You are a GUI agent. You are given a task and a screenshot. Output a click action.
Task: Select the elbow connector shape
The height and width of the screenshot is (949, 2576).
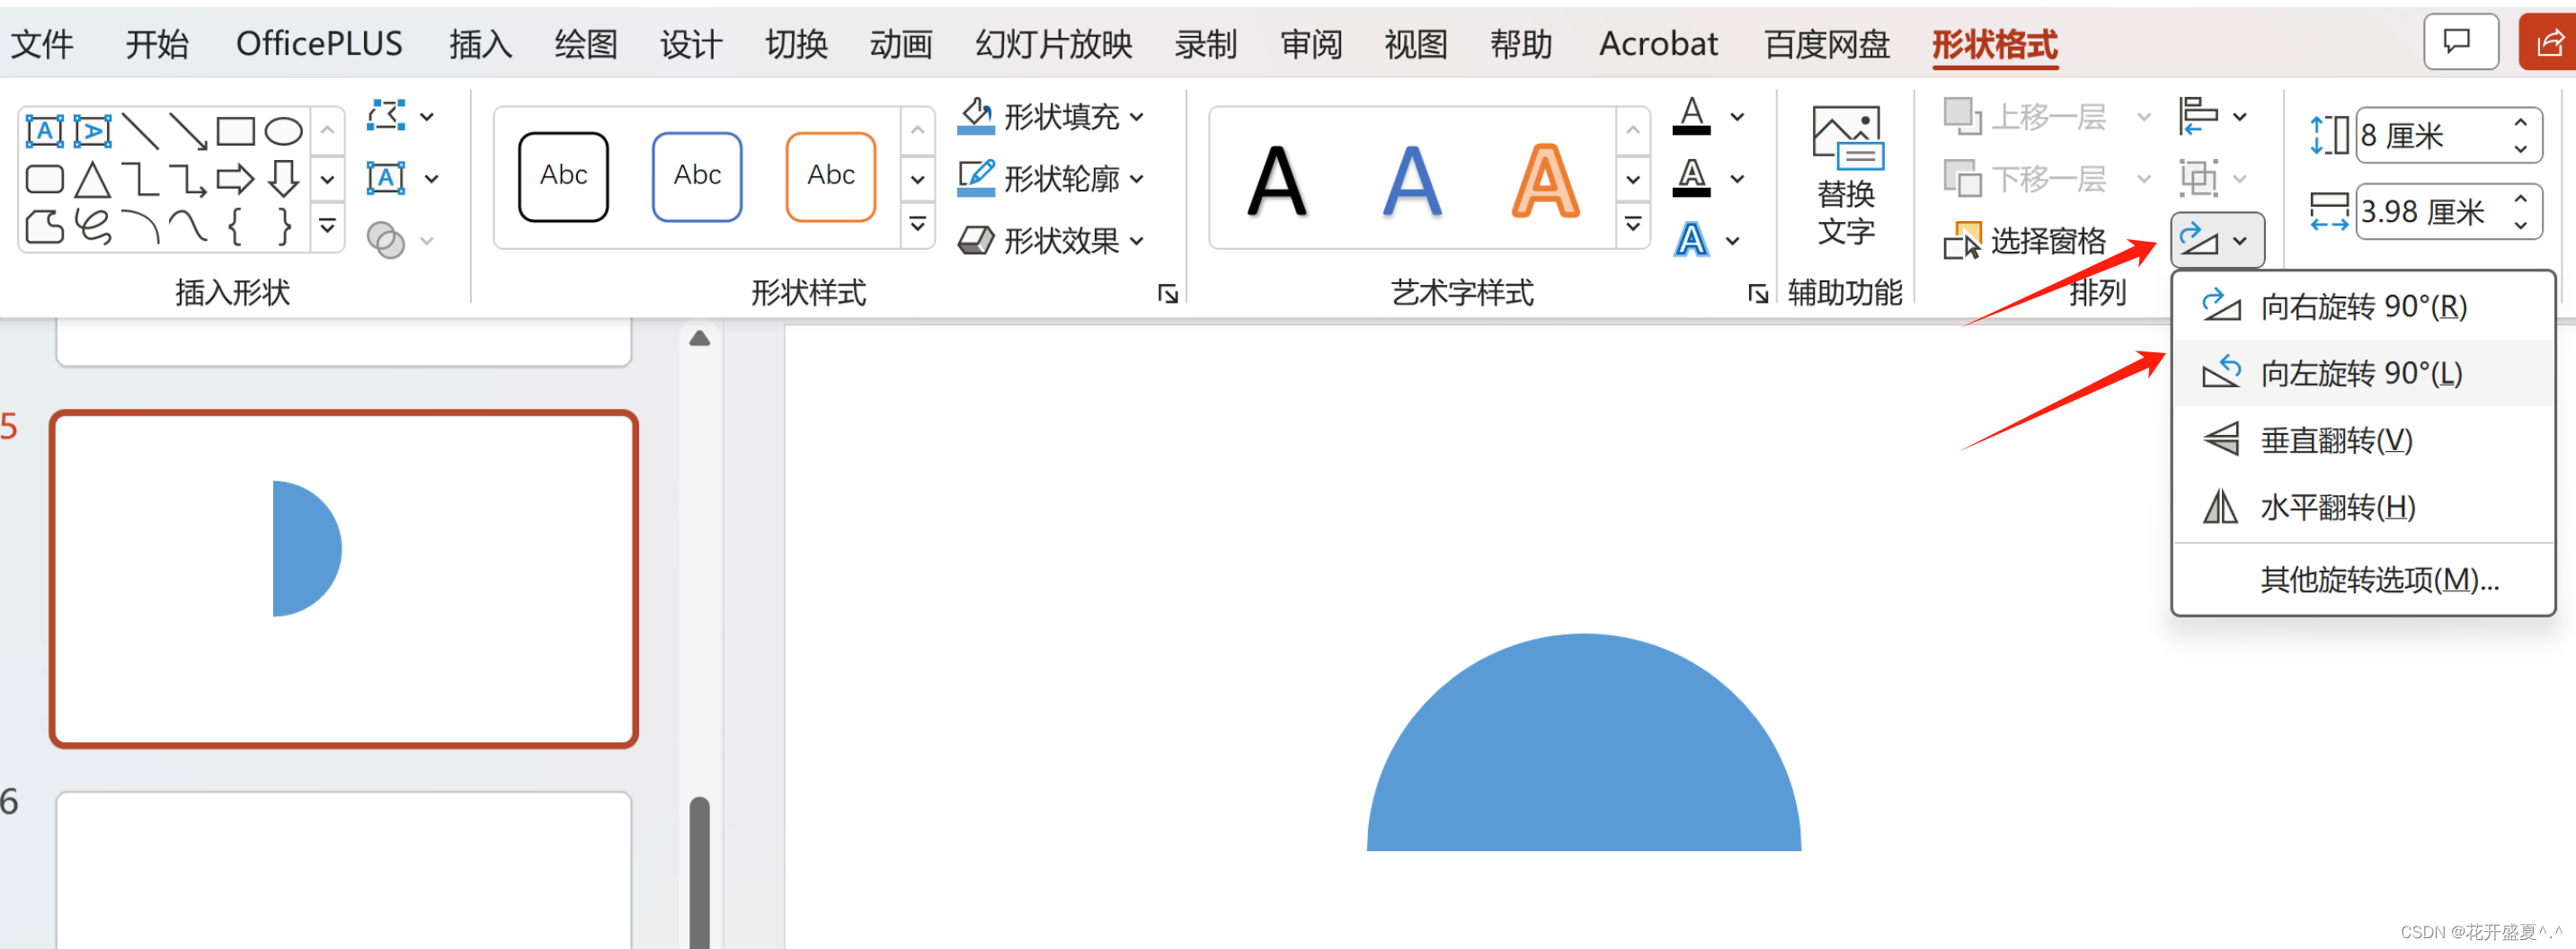(x=140, y=180)
